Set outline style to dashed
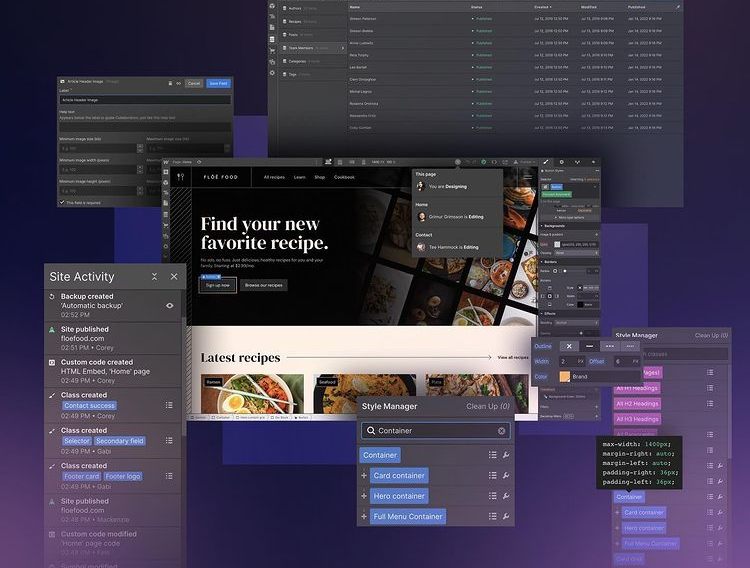The width and height of the screenshot is (750, 568). [x=609, y=346]
